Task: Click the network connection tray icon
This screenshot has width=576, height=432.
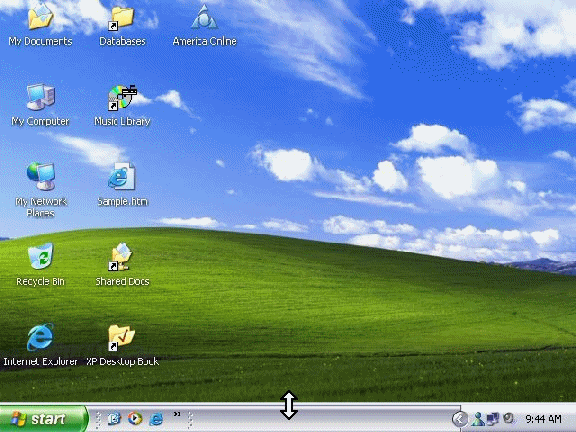Action: (493, 418)
